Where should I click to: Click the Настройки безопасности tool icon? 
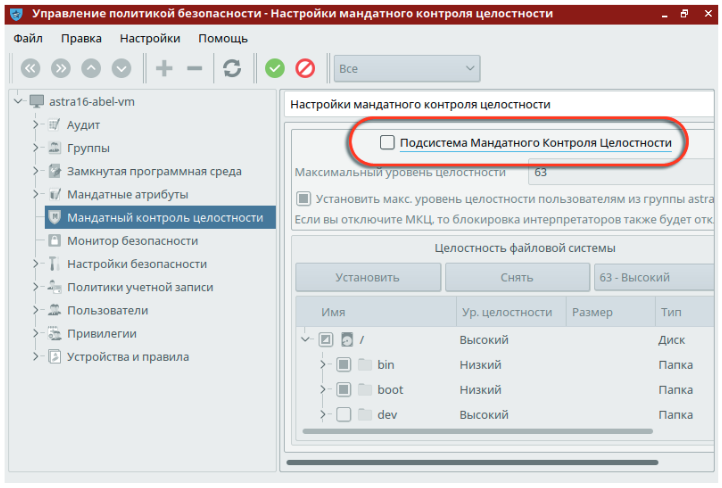[54, 264]
